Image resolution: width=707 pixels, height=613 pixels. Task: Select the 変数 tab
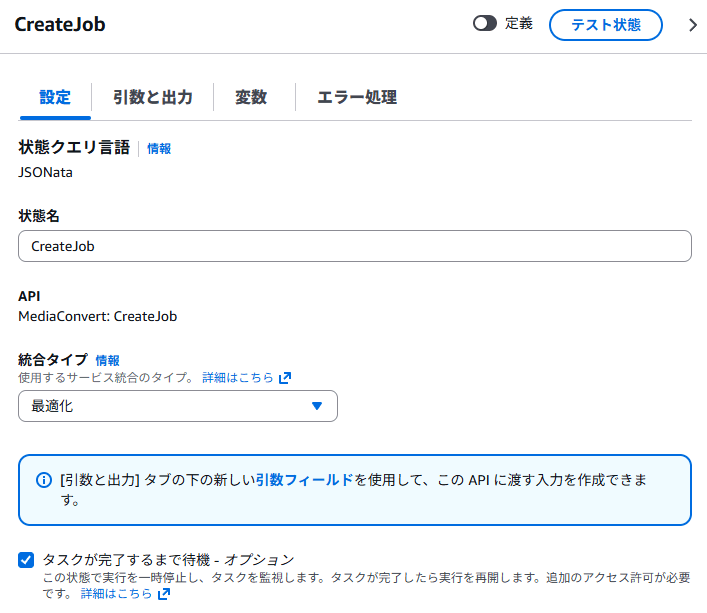(x=251, y=97)
